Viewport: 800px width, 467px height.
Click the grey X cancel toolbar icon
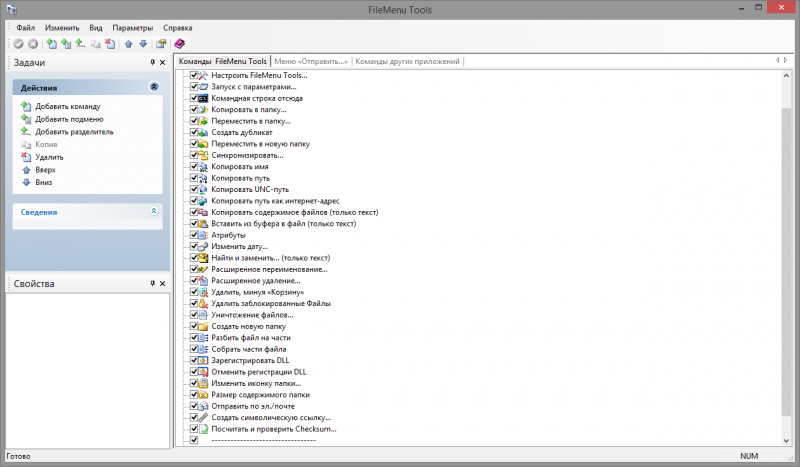(x=33, y=44)
